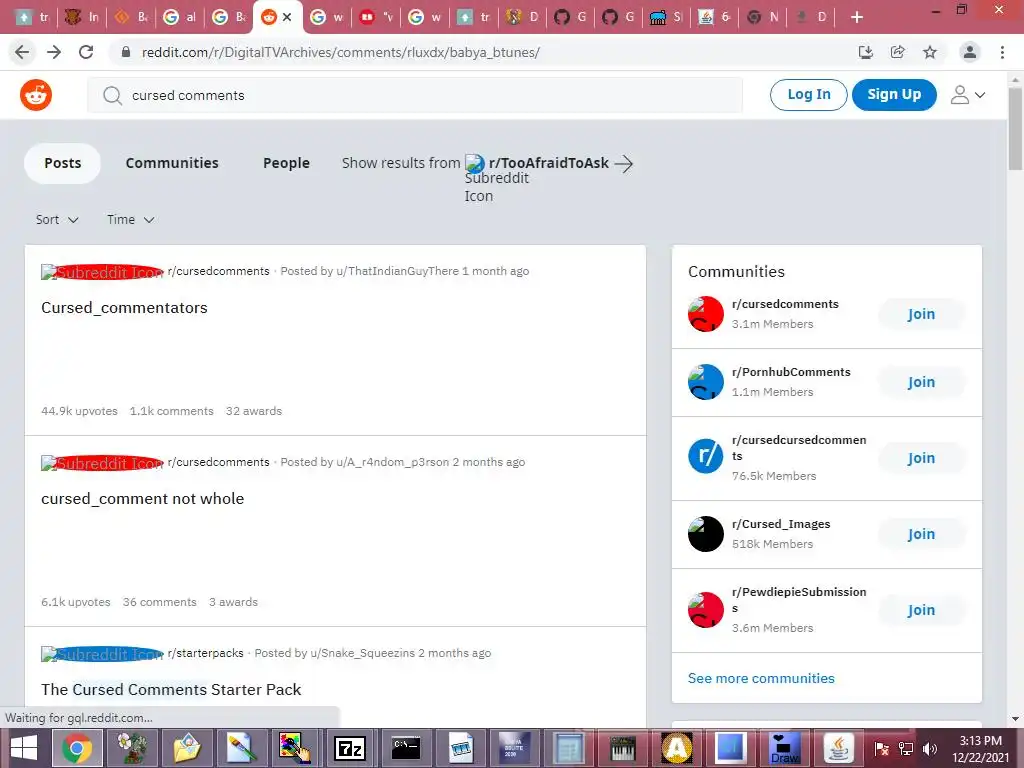Click the r/cursedcursedcomments blue r/ icon
The height and width of the screenshot is (768, 1024).
(x=705, y=455)
